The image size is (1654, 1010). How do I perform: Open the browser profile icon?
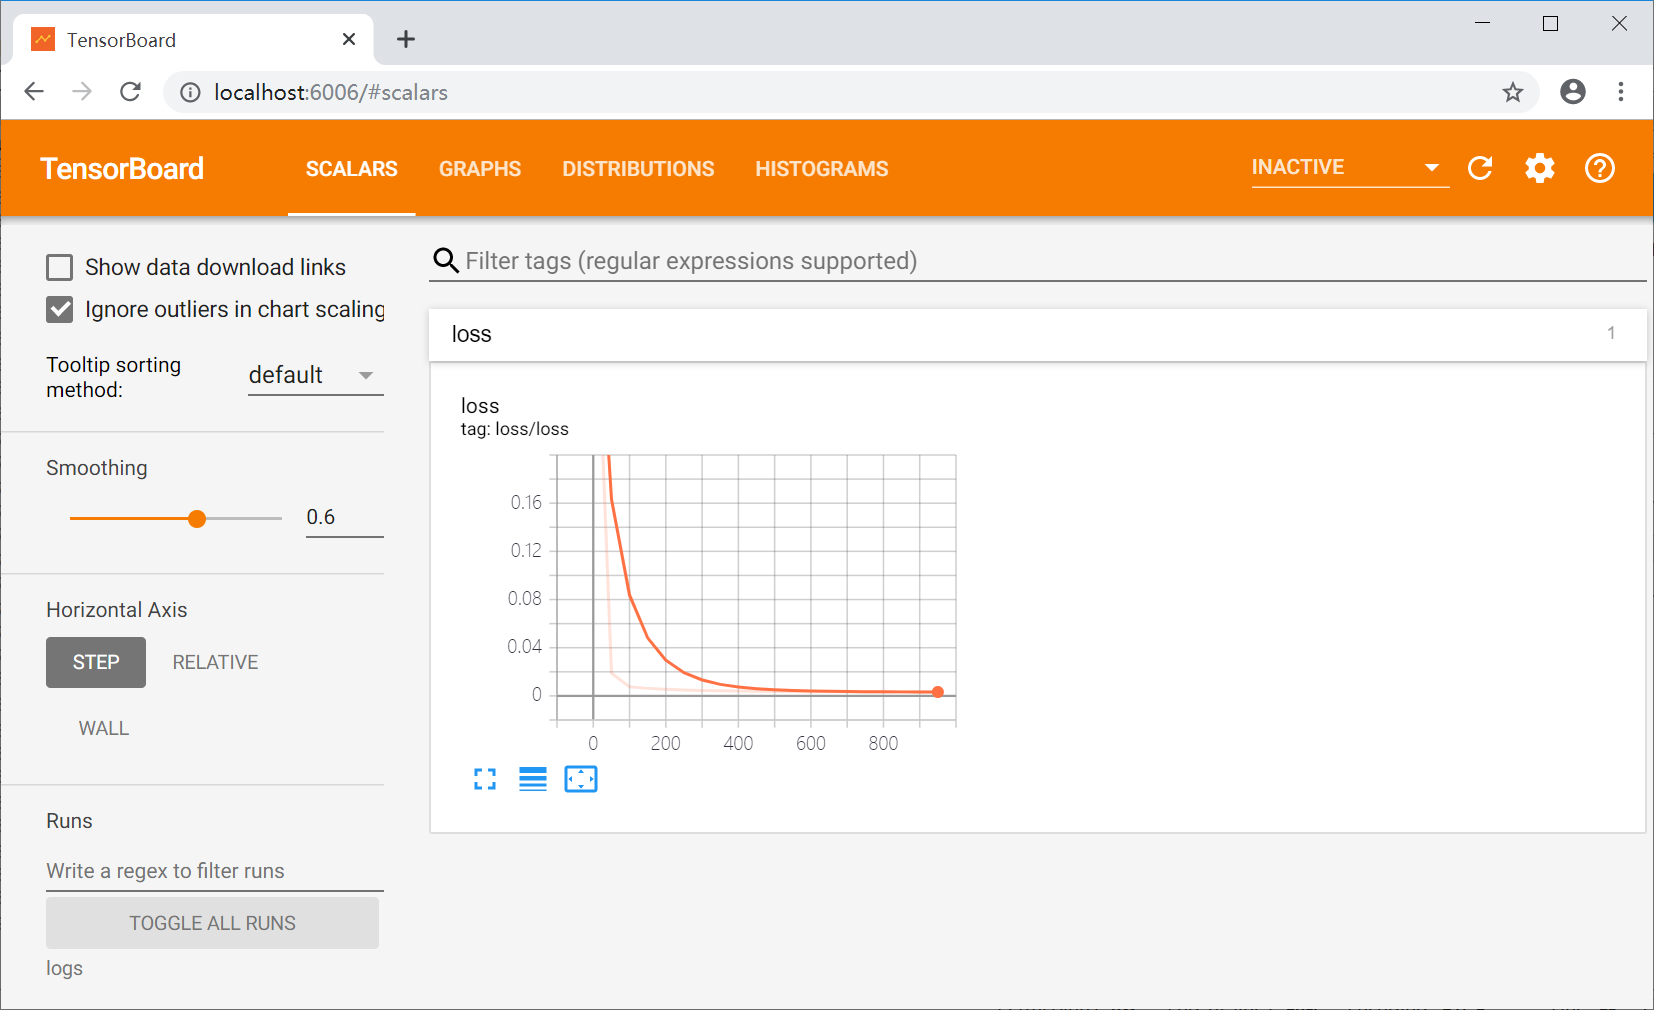[1573, 92]
